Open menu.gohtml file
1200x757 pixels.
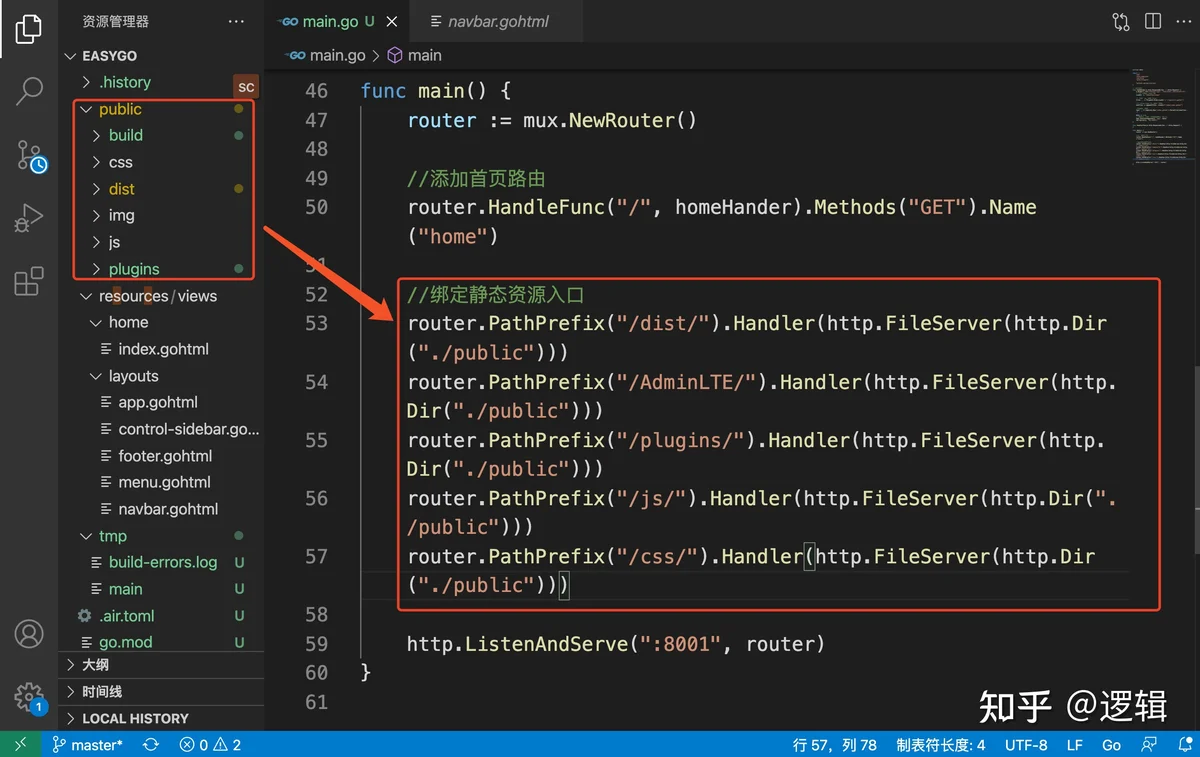(x=160, y=482)
